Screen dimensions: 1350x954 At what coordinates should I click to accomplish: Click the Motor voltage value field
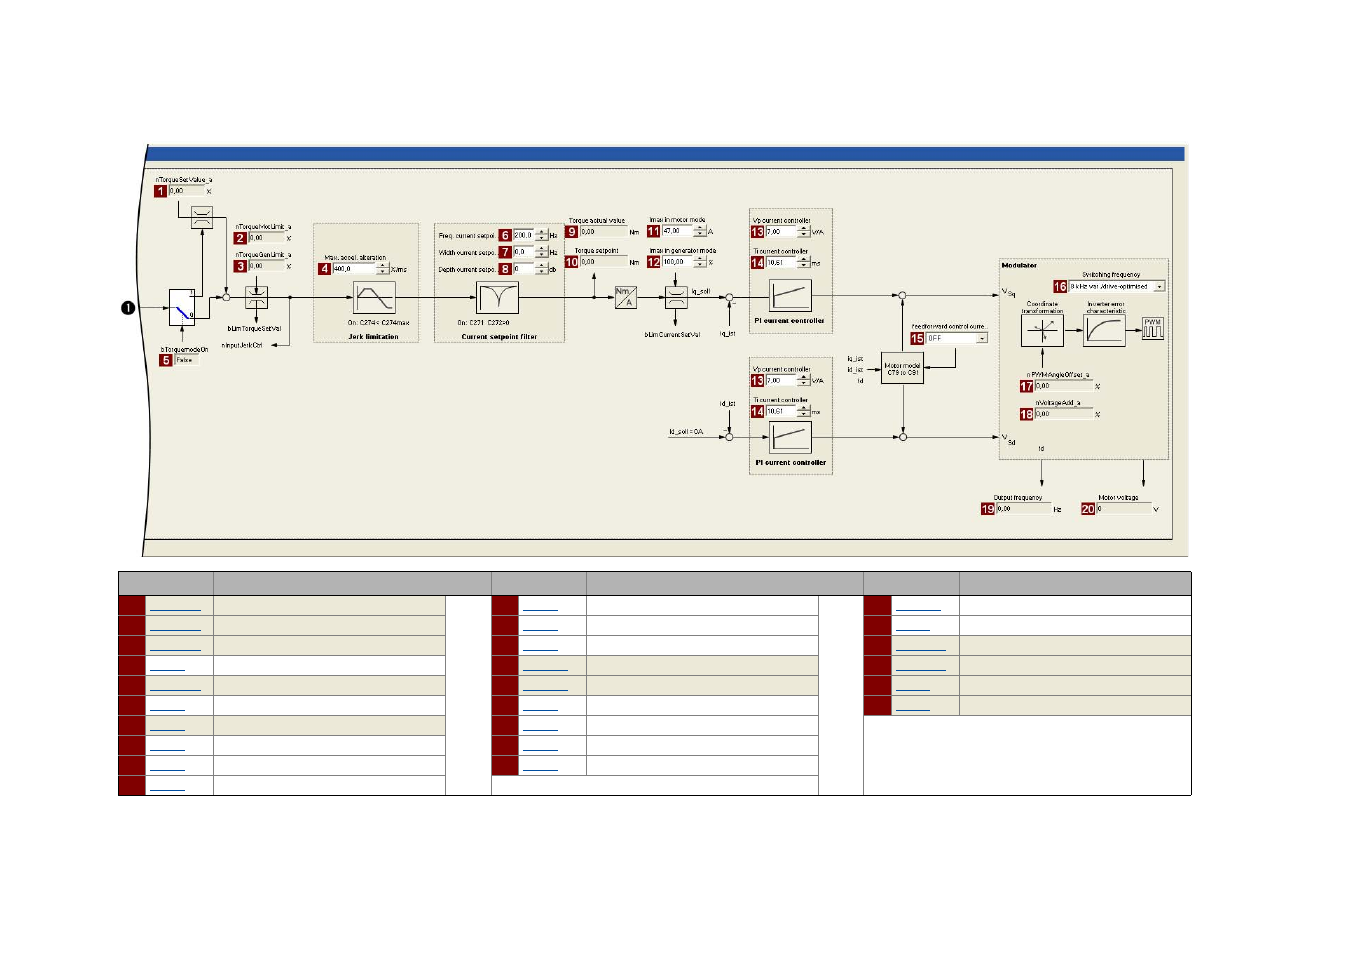(x=1124, y=509)
